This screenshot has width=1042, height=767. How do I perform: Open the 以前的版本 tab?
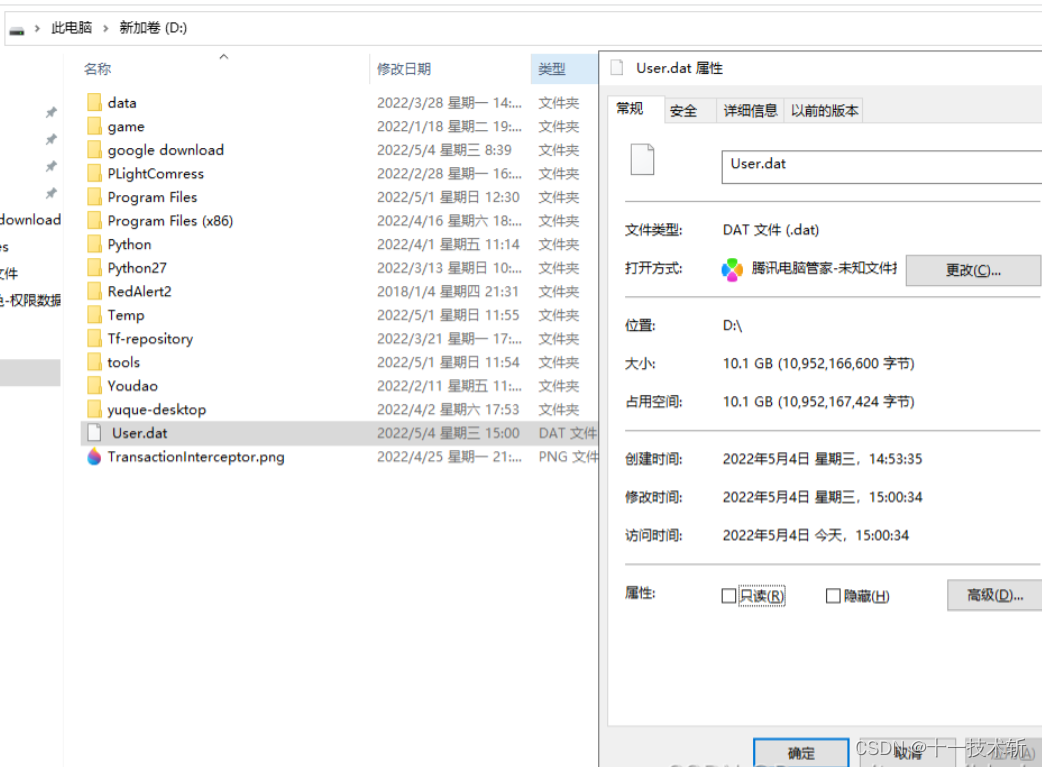tap(825, 111)
